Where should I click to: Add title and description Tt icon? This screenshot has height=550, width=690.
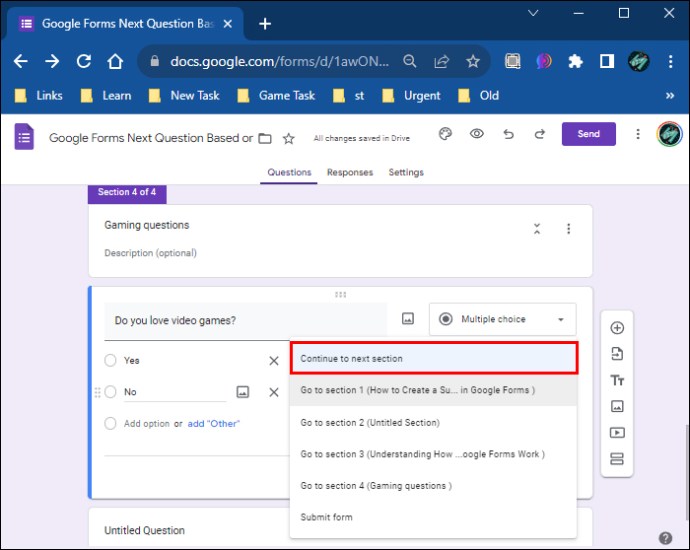[617, 380]
